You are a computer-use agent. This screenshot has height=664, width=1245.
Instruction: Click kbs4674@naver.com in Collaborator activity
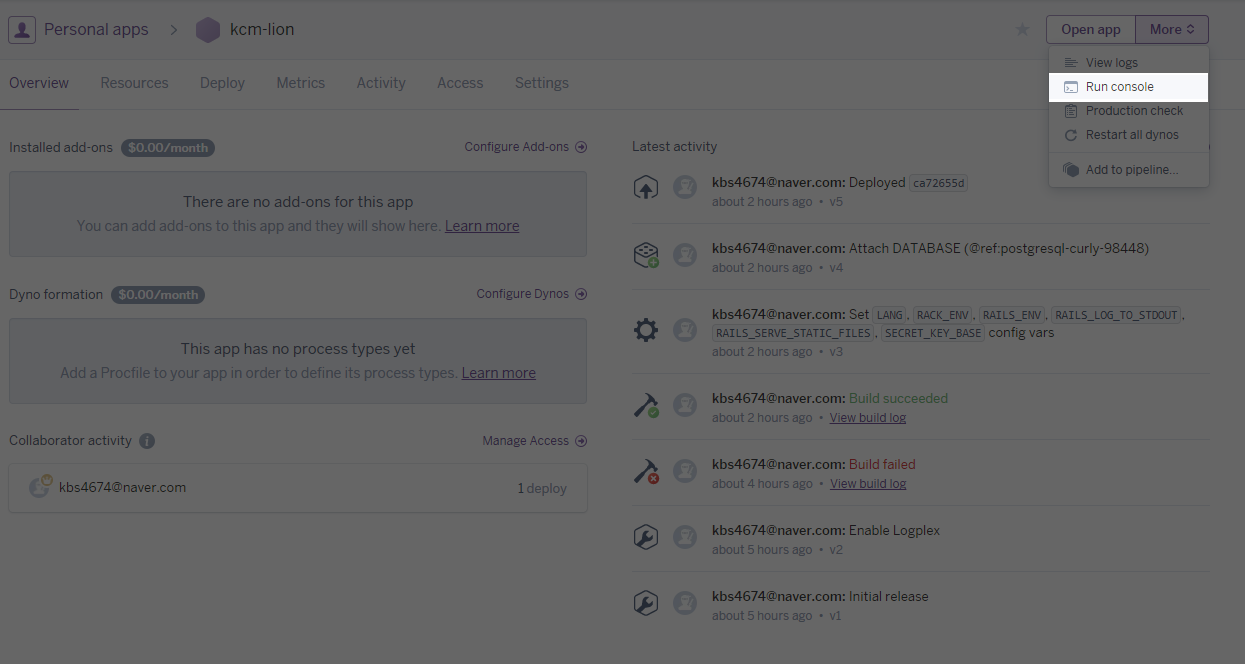tap(122, 488)
